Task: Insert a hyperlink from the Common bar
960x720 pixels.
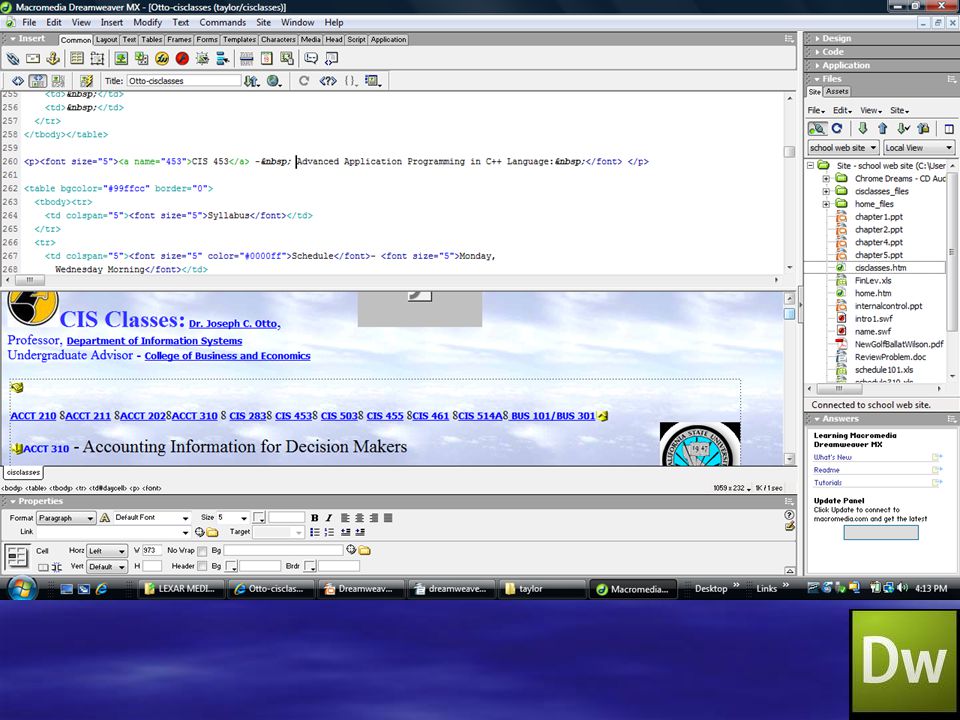Action: 13,59
